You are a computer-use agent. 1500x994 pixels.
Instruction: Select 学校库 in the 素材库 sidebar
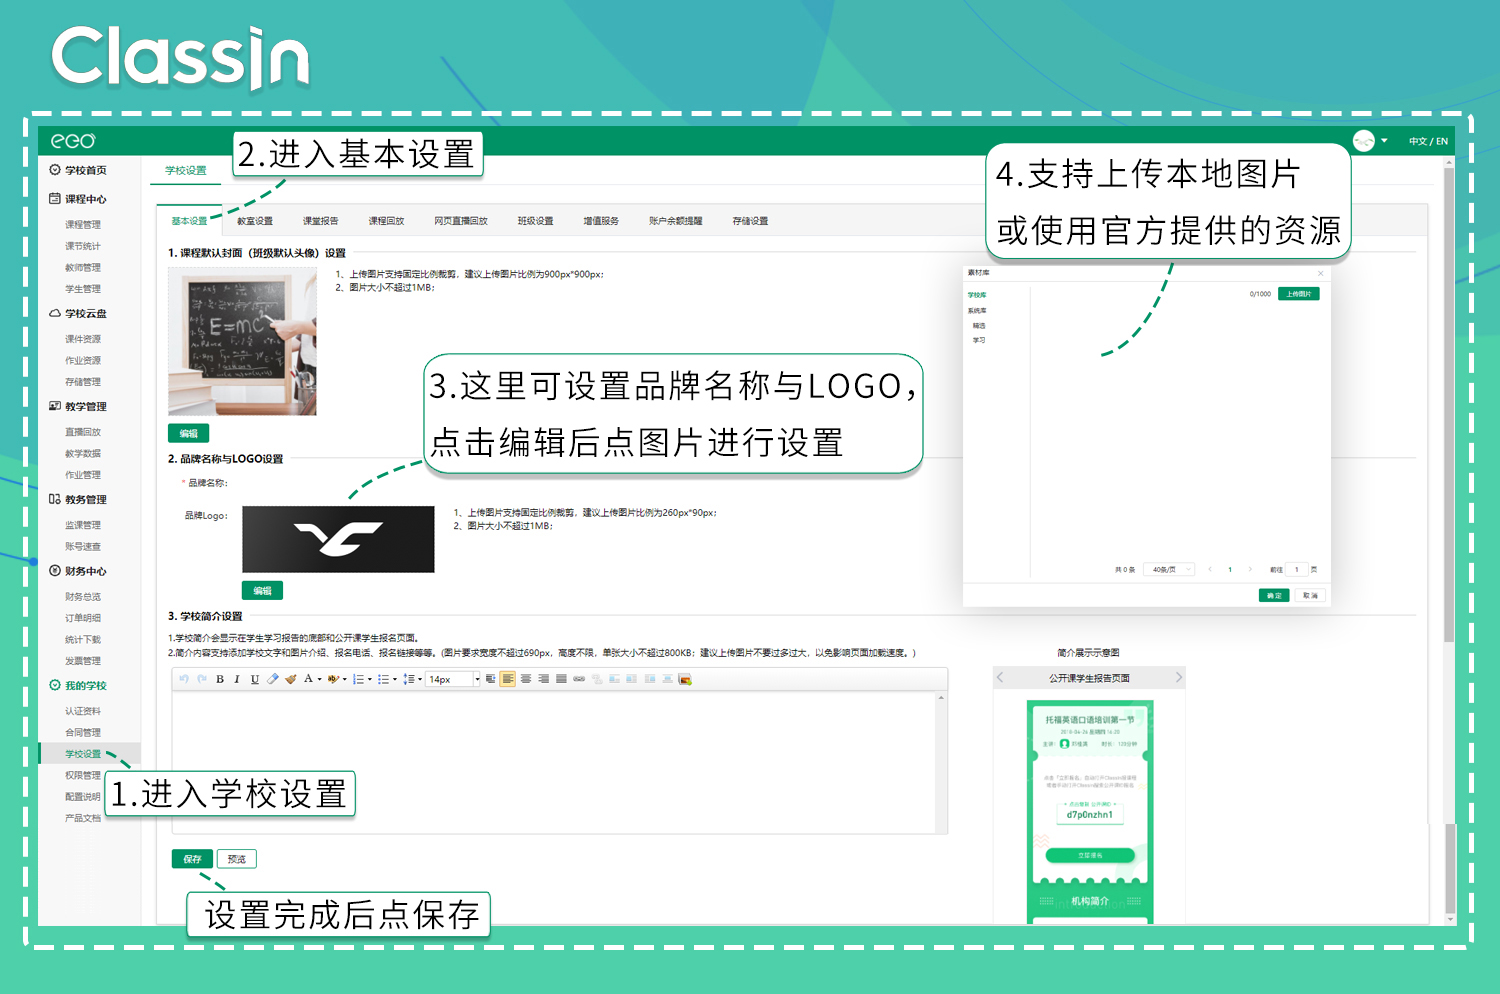[977, 295]
